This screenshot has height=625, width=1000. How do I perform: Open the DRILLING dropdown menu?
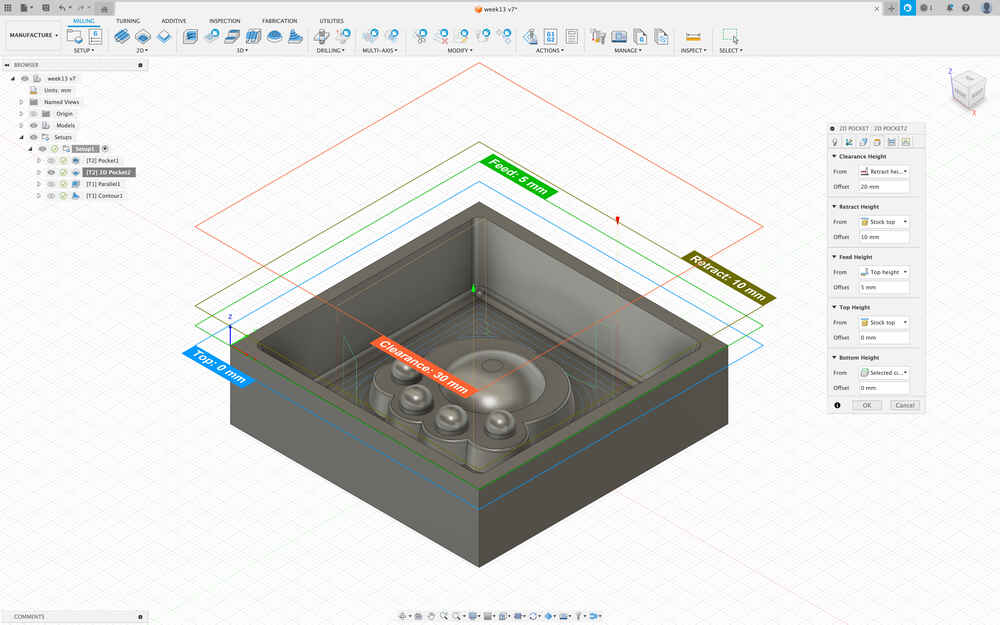click(x=330, y=50)
